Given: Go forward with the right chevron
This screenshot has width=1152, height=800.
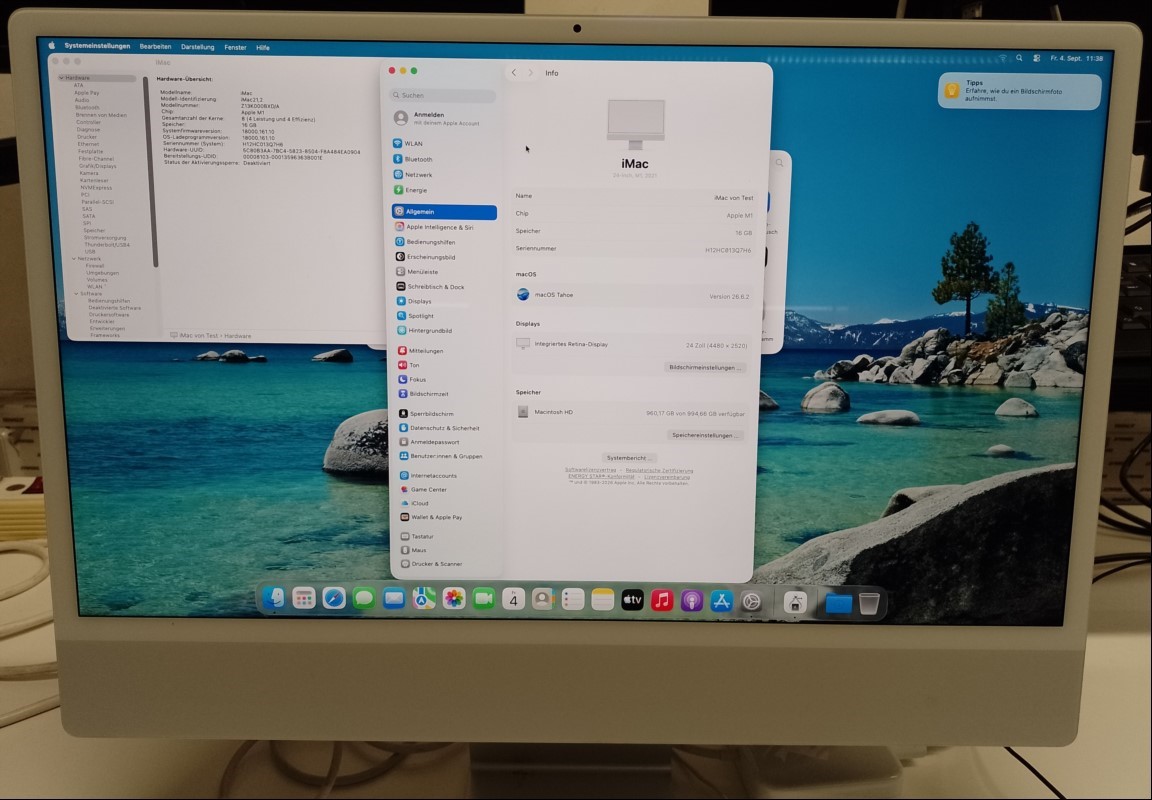Looking at the screenshot, I should (x=530, y=73).
